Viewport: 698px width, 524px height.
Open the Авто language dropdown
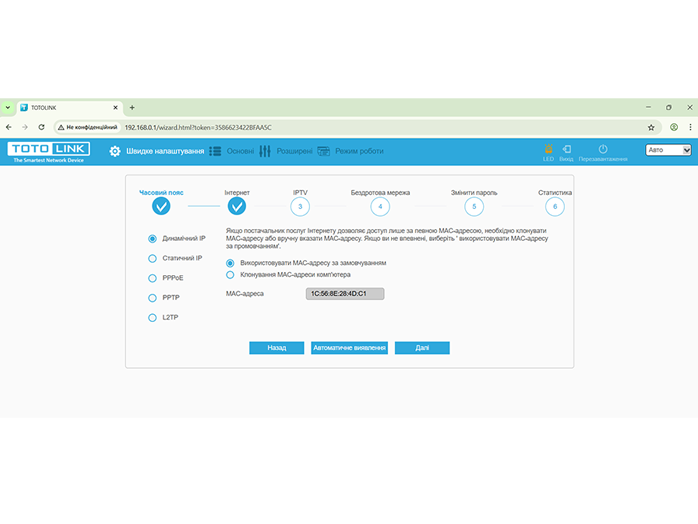668,150
